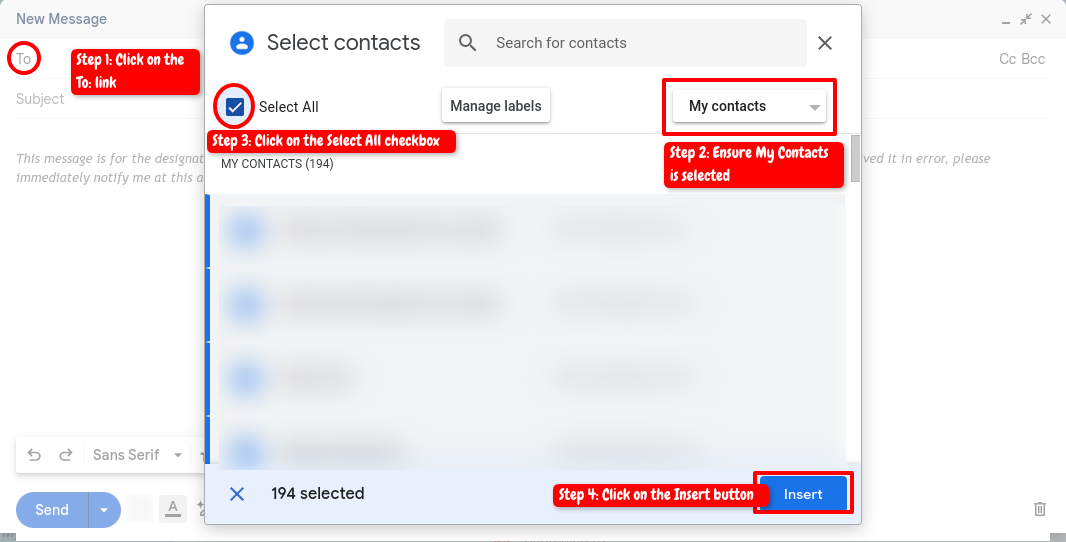Click the To link in compose window

(x=24, y=59)
